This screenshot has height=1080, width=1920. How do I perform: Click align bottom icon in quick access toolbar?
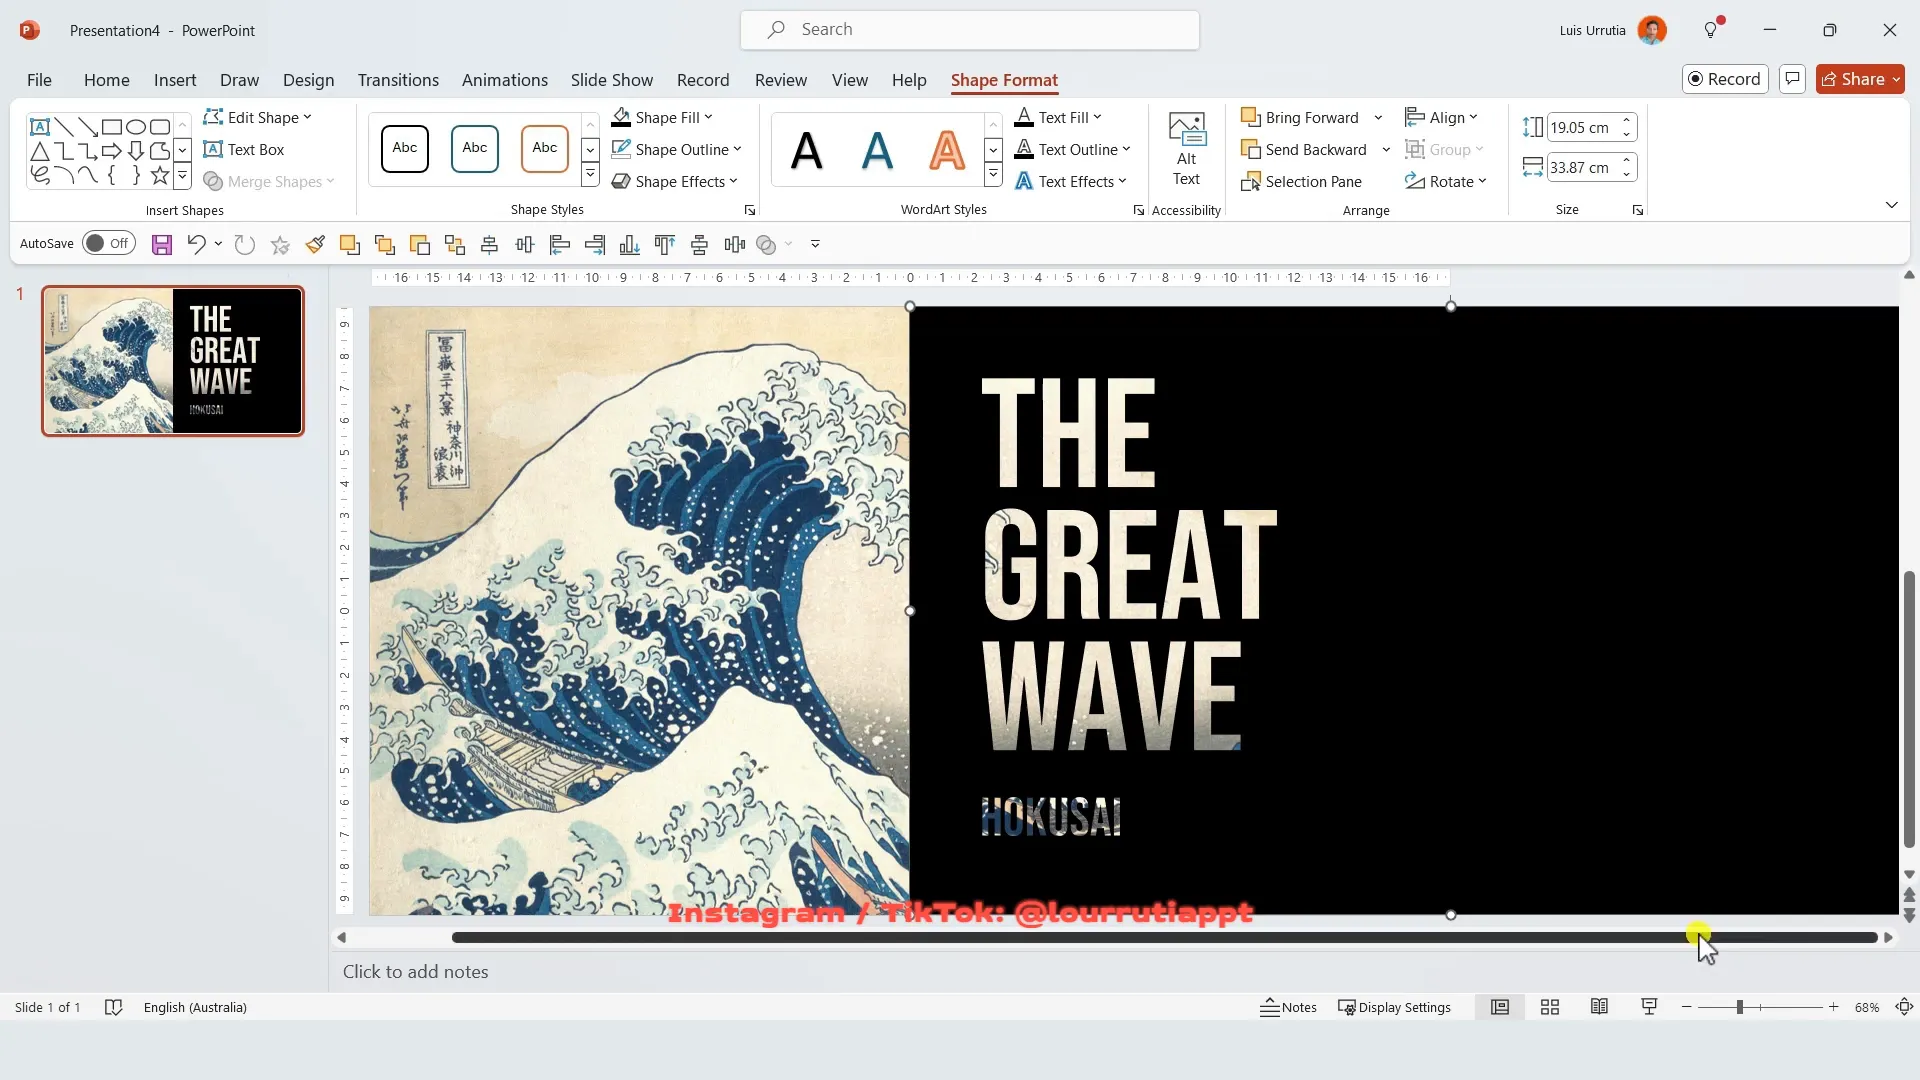(630, 244)
